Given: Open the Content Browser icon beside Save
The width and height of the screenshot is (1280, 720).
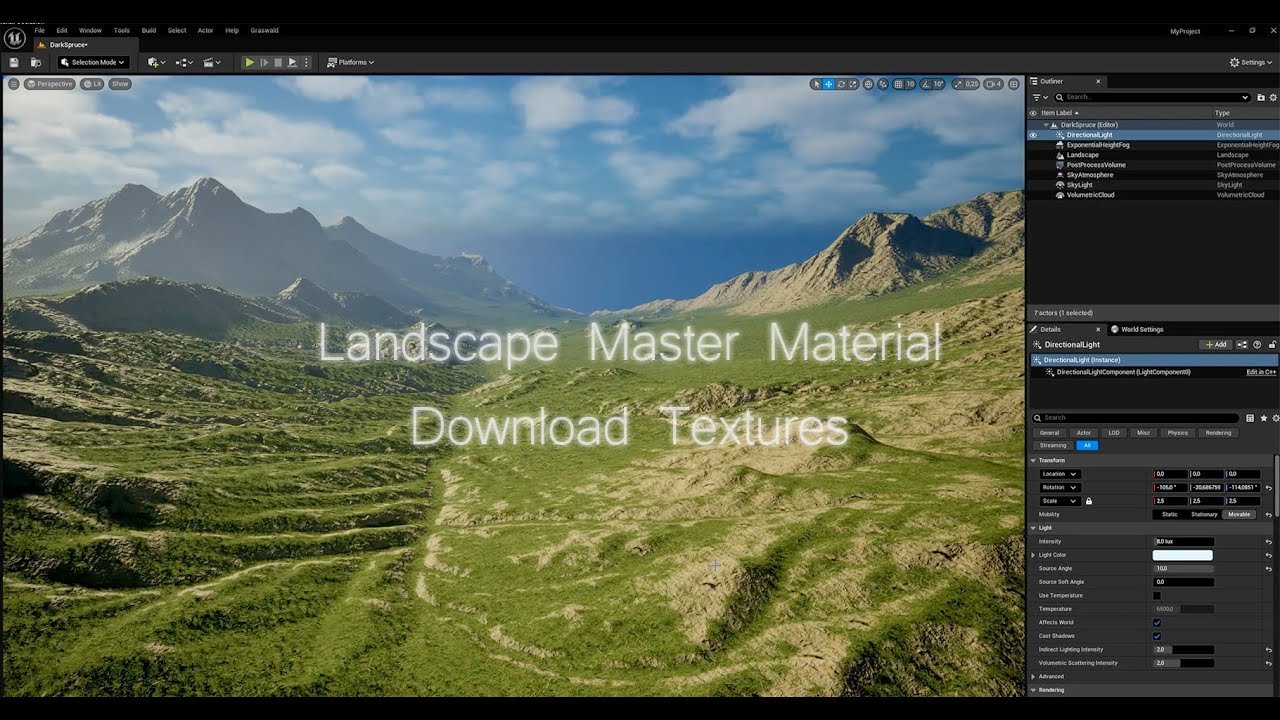Looking at the screenshot, I should [36, 62].
